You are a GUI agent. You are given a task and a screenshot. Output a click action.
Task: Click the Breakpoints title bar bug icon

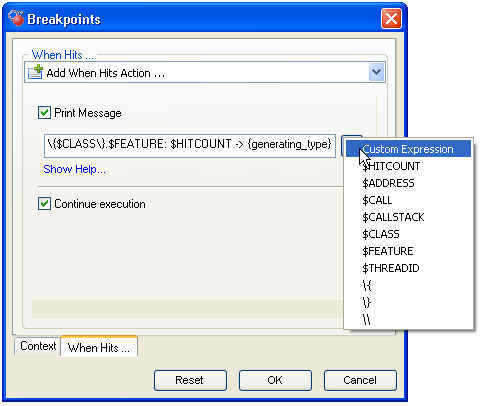(16, 18)
